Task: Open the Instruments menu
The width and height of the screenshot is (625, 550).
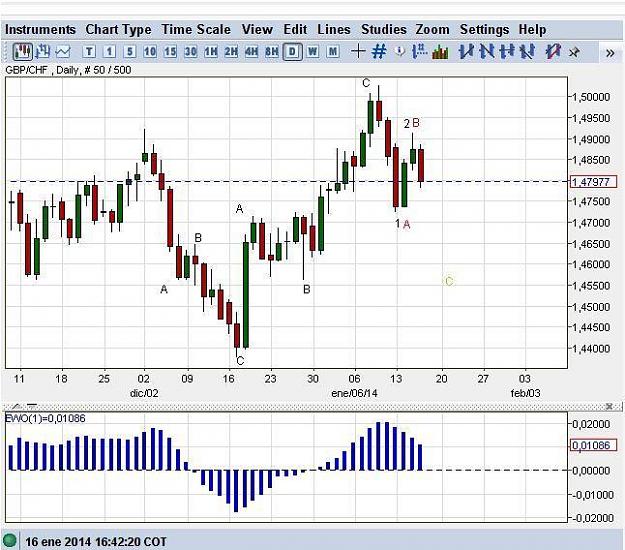Action: 40,29
